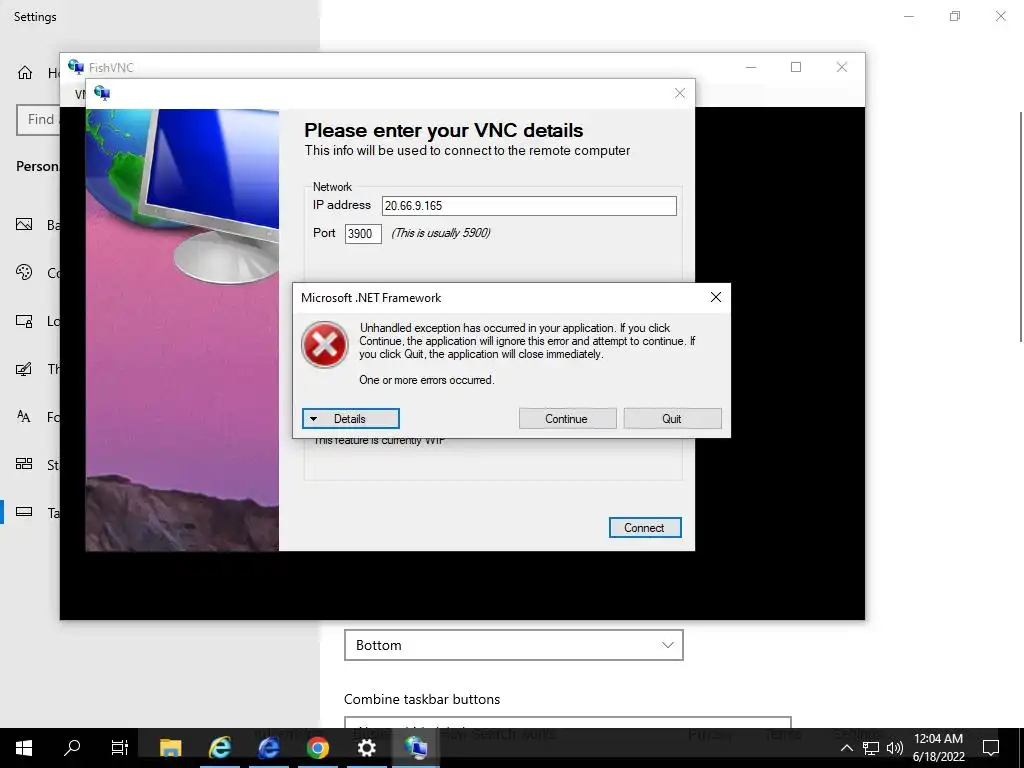Click the VNC details dialog title icon
The width and height of the screenshot is (1024, 768).
[x=102, y=93]
